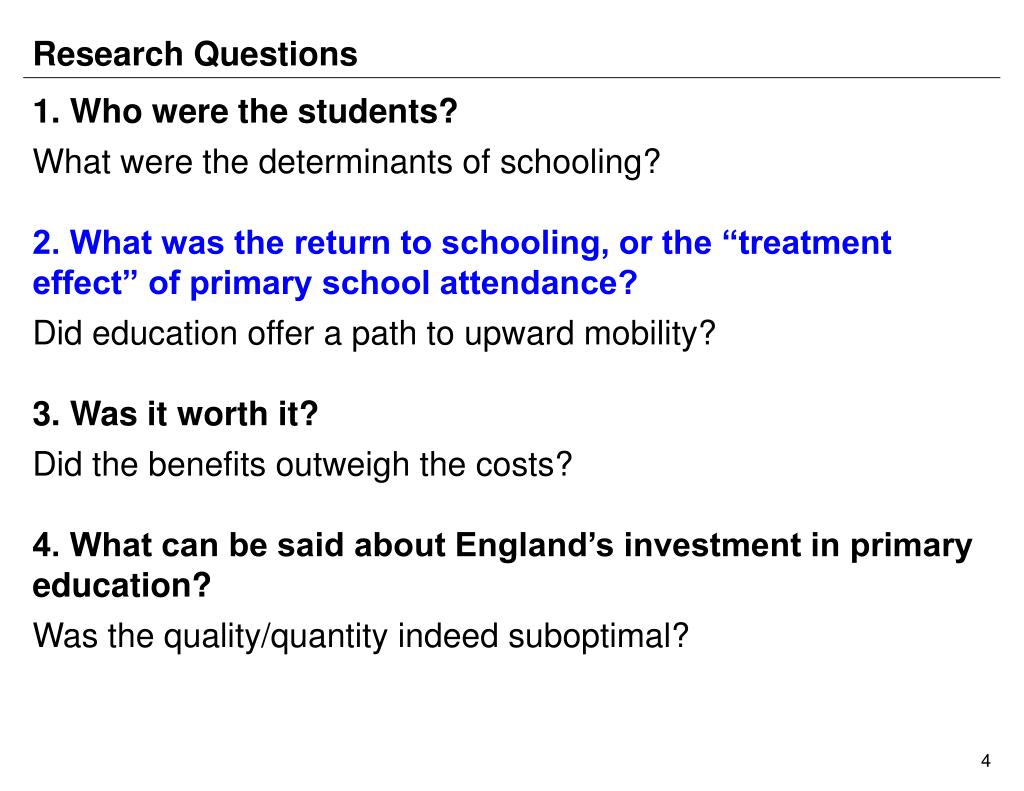
Task: Click the word 'Questions' in the title
Action: [276, 54]
